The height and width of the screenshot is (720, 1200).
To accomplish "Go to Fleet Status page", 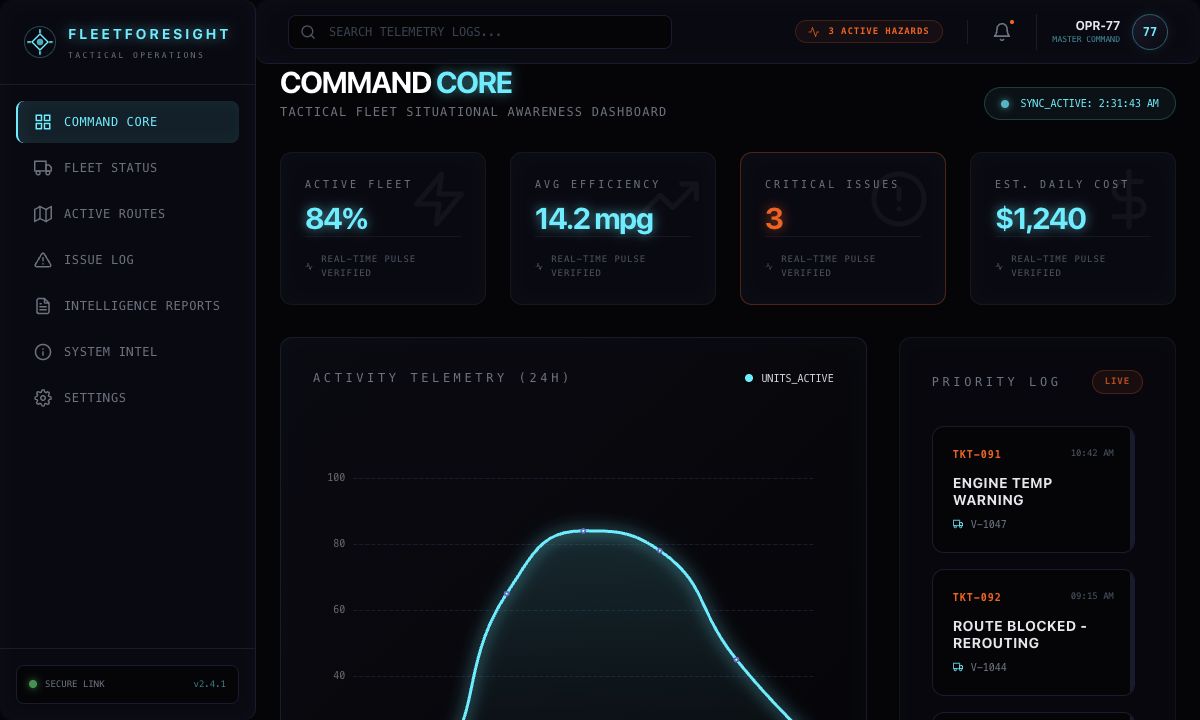I will pos(128,168).
